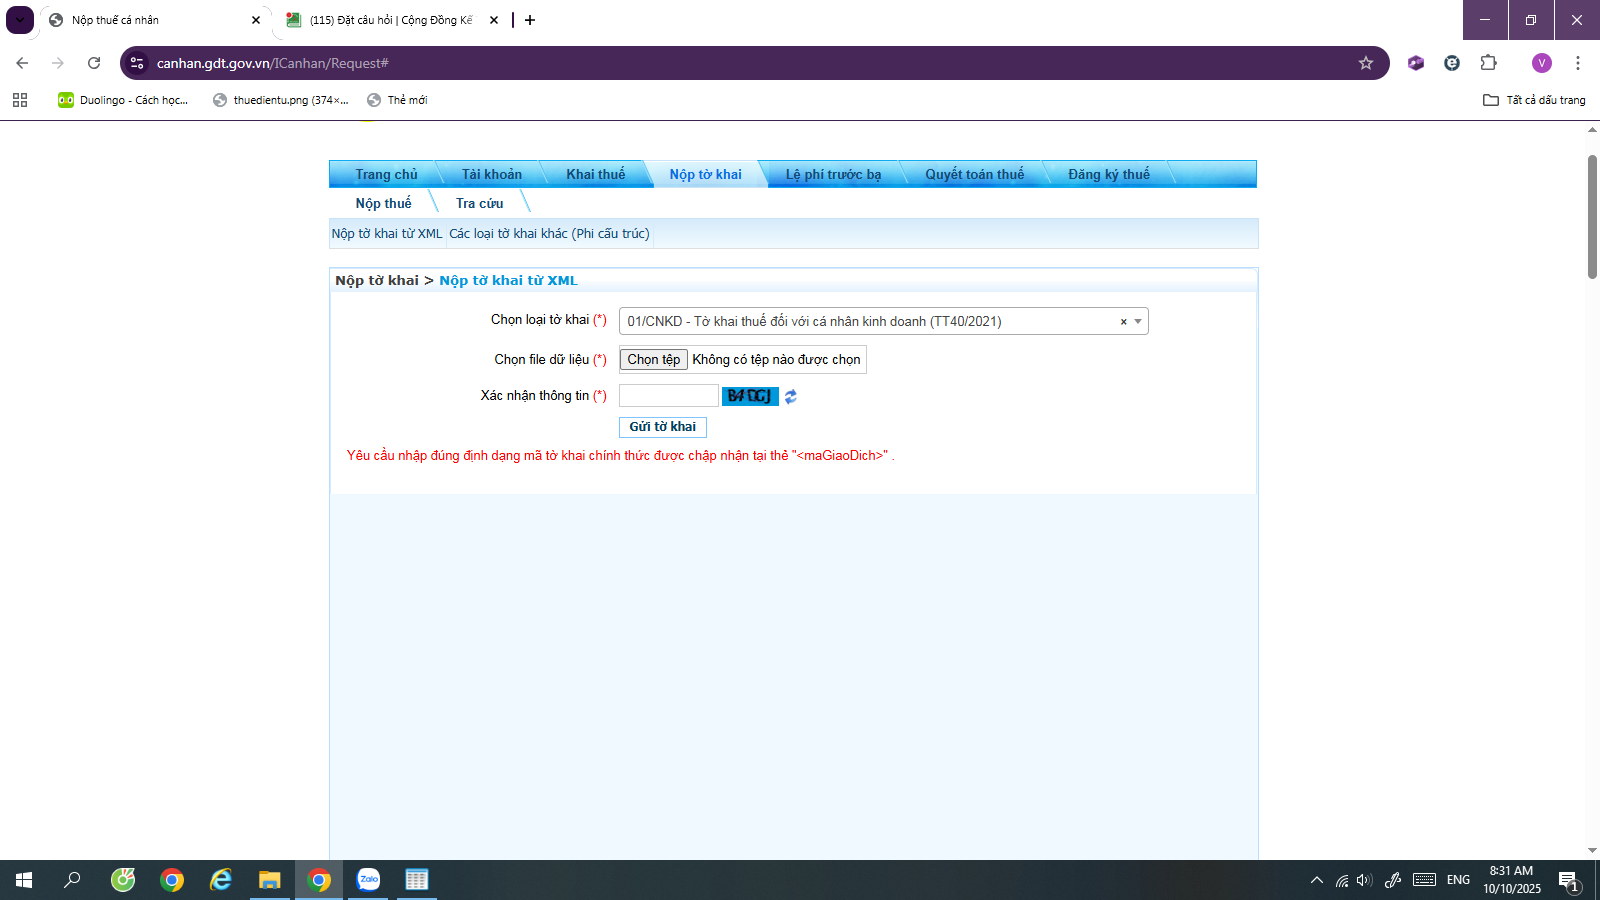Open the Chrome three-dot menu
Viewport: 1600px width, 900px height.
coord(1577,63)
